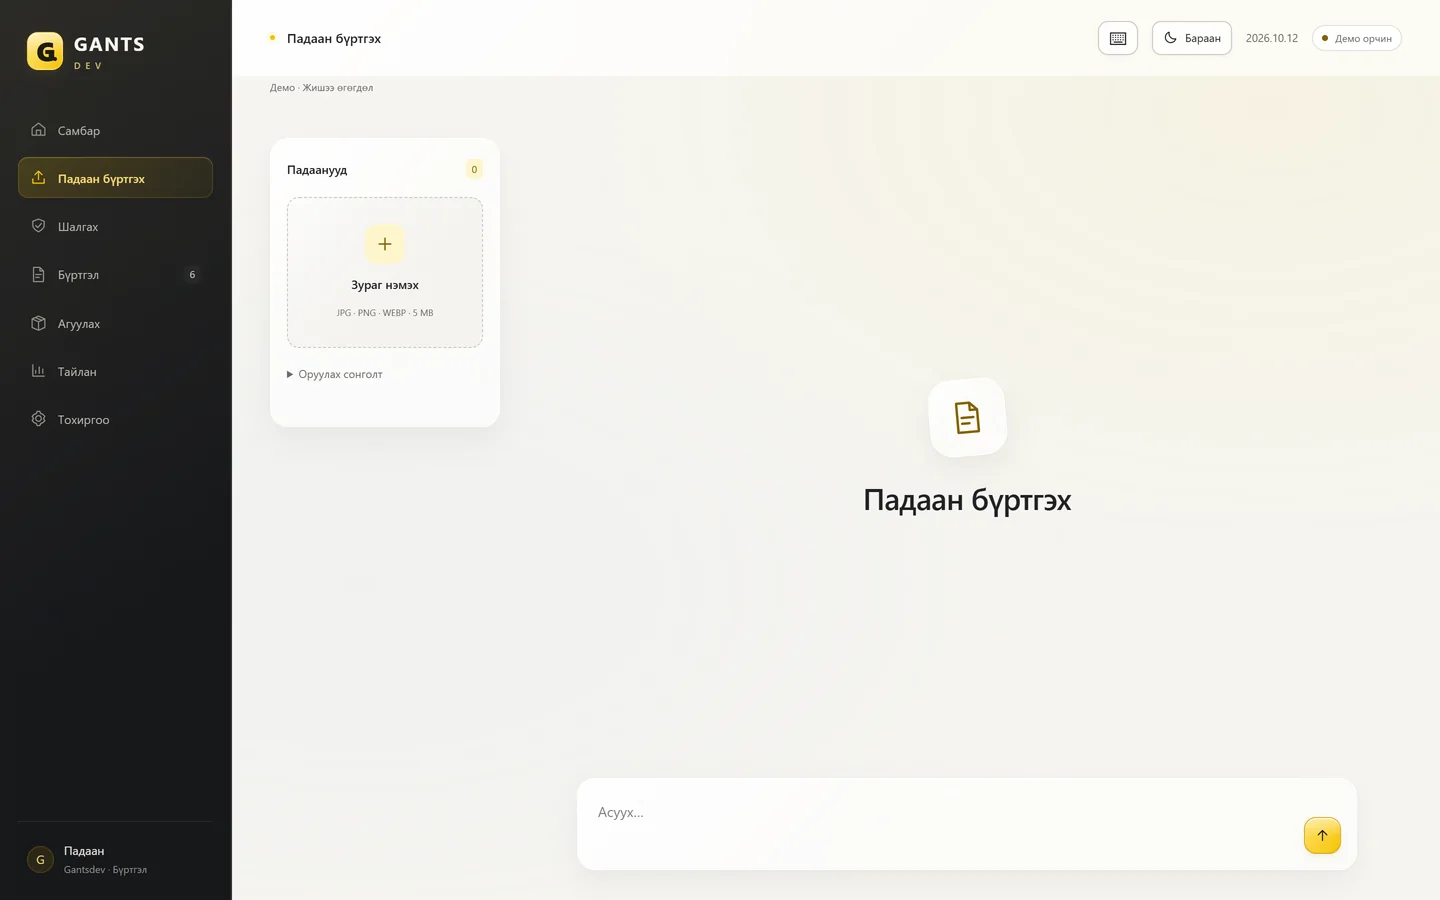Click the Падаанууд panel heading
The height and width of the screenshot is (900, 1440).
pos(317,170)
